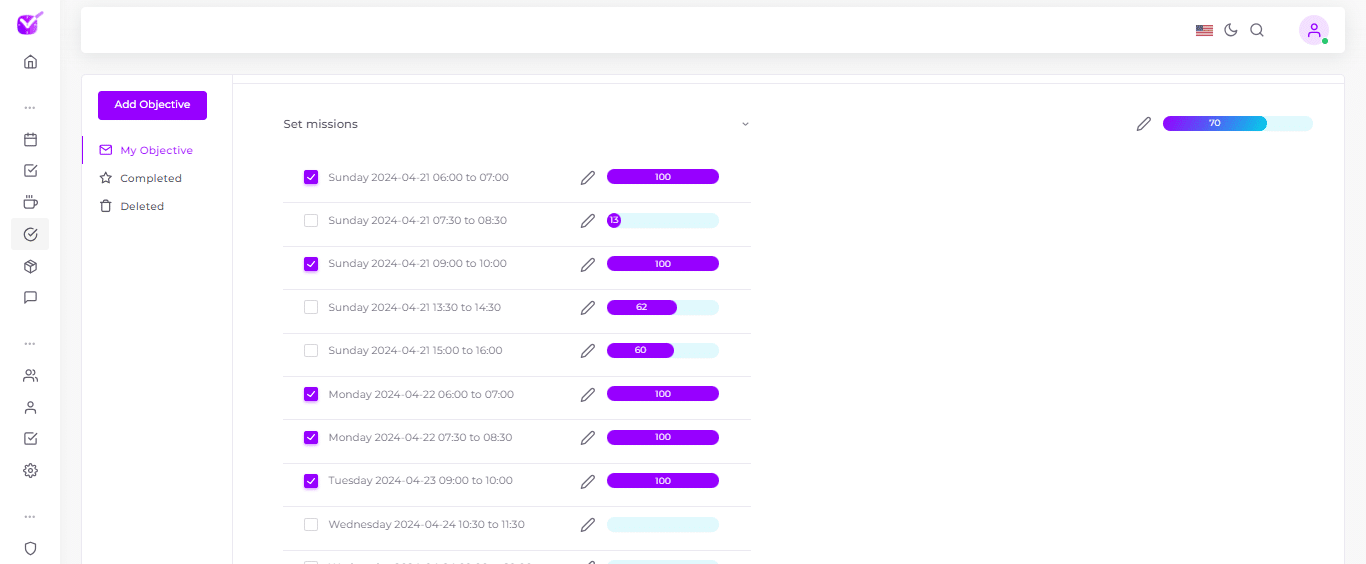
Task: Edit the Sunday 07:30 to 08:30 mission
Action: pos(588,221)
